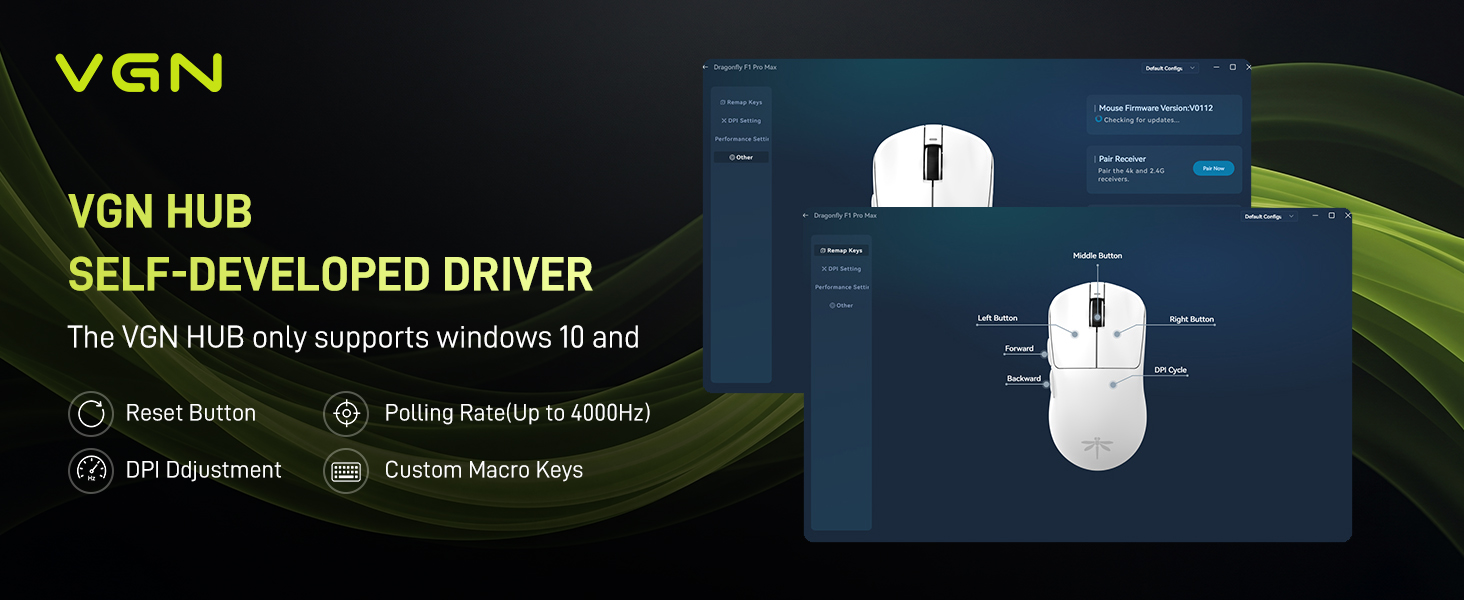Open DPI Setting in front window sidebar
Screen dimensions: 1464x600
tap(841, 269)
